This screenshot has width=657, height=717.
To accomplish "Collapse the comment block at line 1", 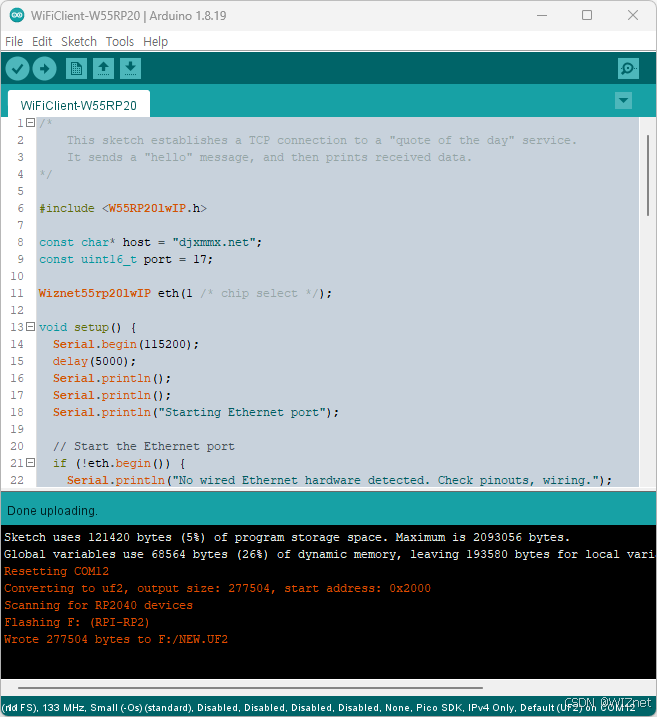I will [x=31, y=123].
